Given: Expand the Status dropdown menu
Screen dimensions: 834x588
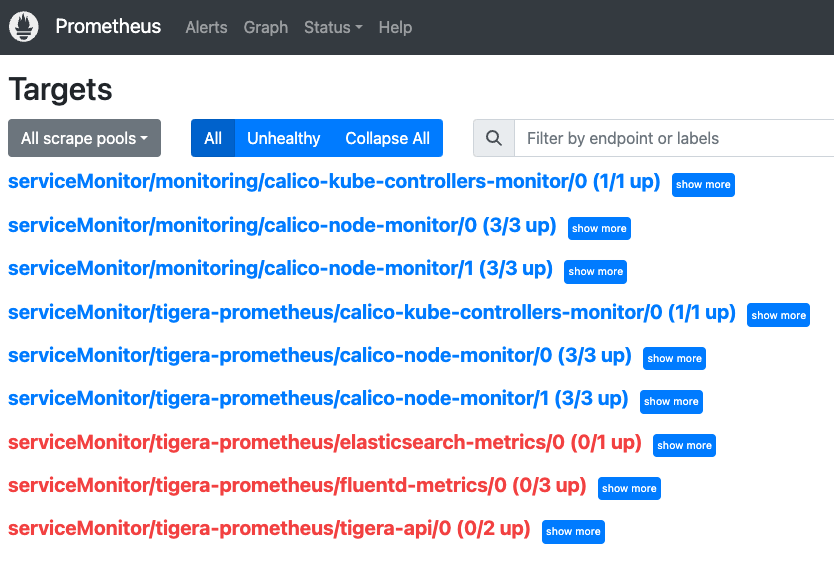Looking at the screenshot, I should [333, 27].
